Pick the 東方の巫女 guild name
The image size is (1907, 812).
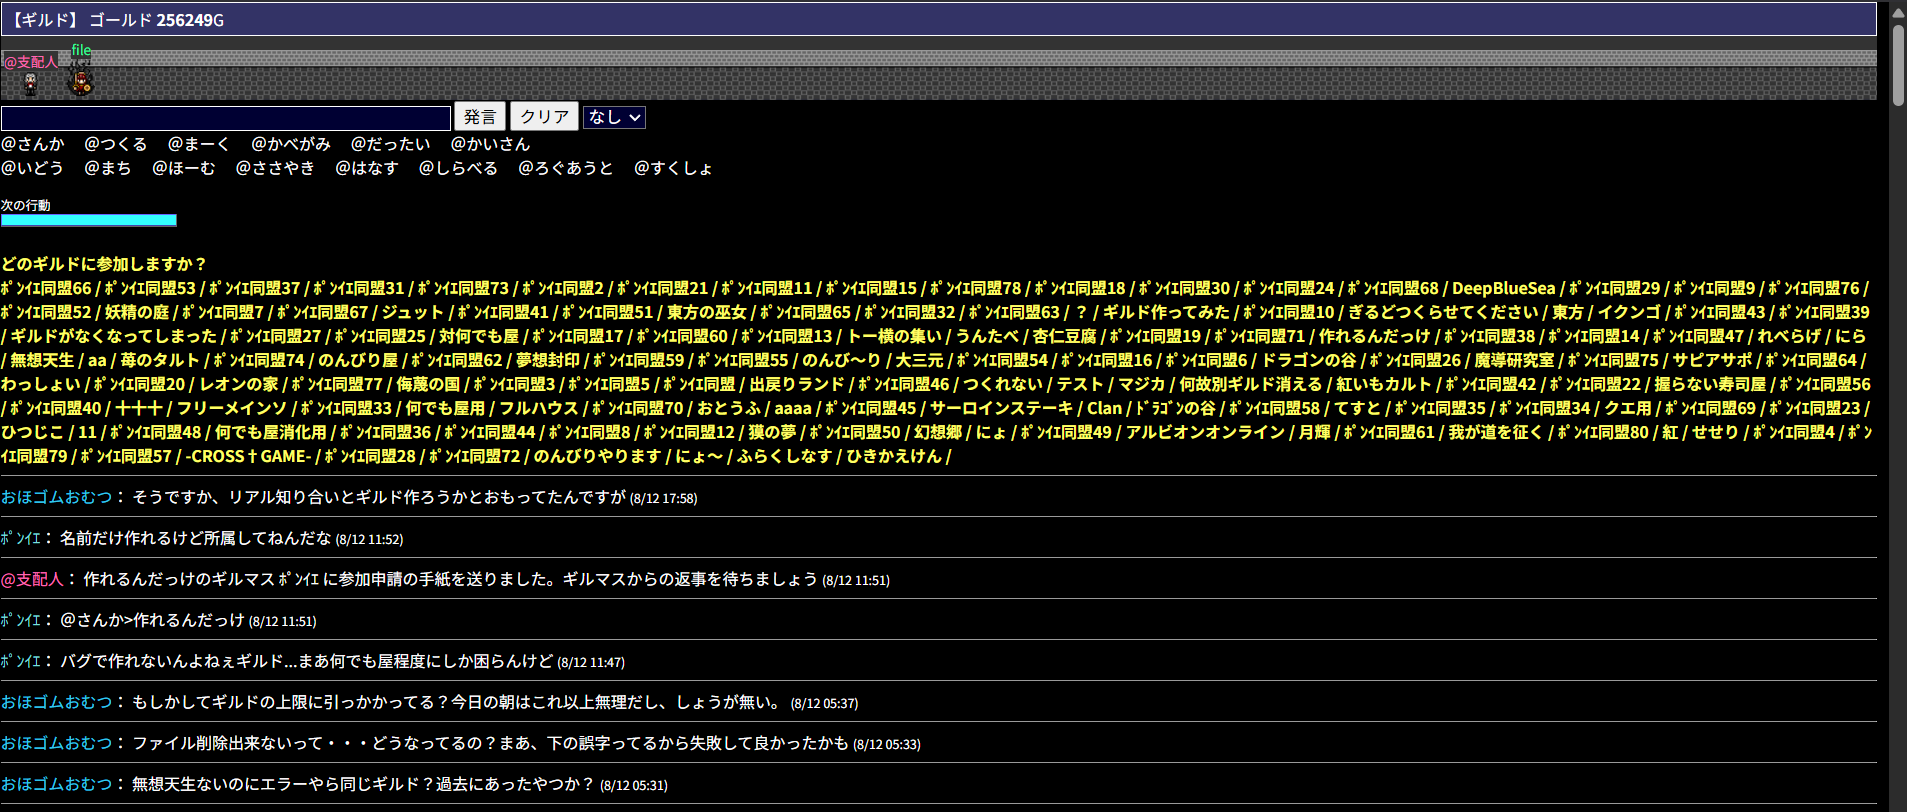click(706, 312)
